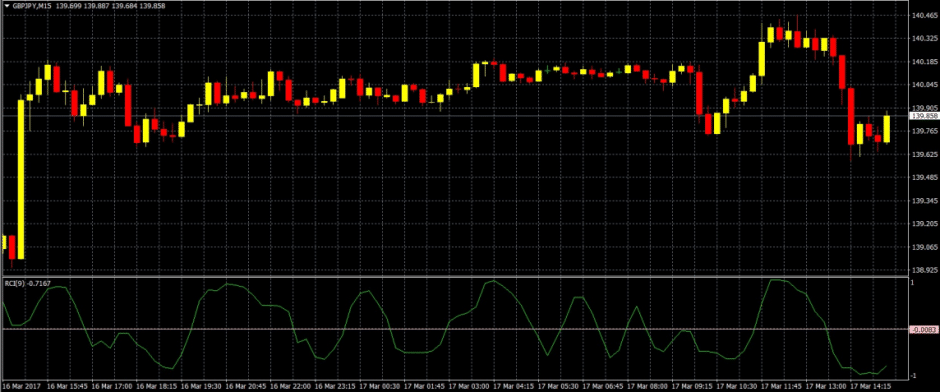Image resolution: width=940 pixels, height=392 pixels.
Task: Click the 16 Mar 19:30 time label
Action: [201, 387]
